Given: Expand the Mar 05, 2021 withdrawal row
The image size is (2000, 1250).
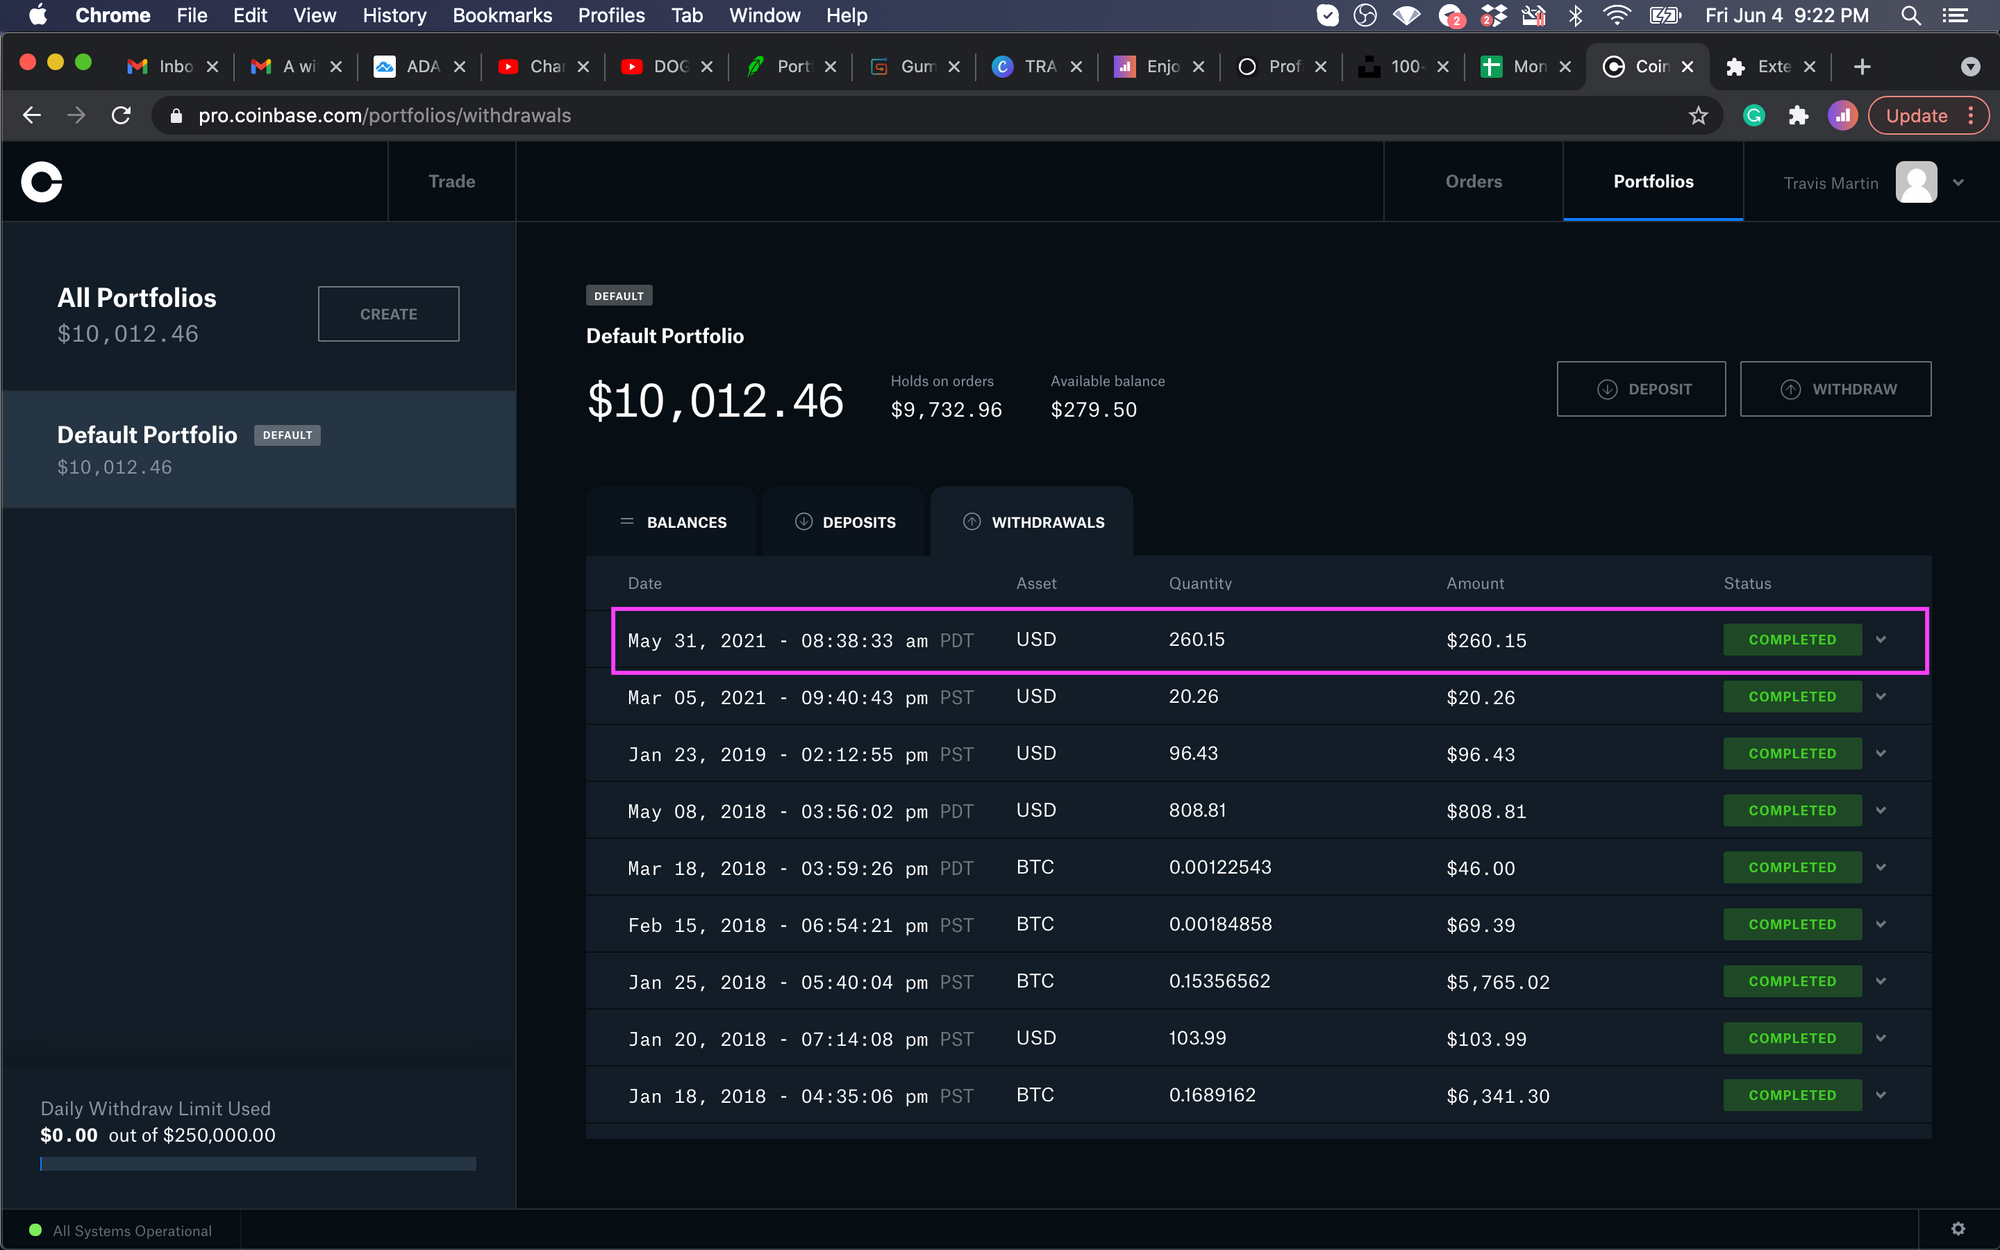Looking at the screenshot, I should click(1881, 697).
